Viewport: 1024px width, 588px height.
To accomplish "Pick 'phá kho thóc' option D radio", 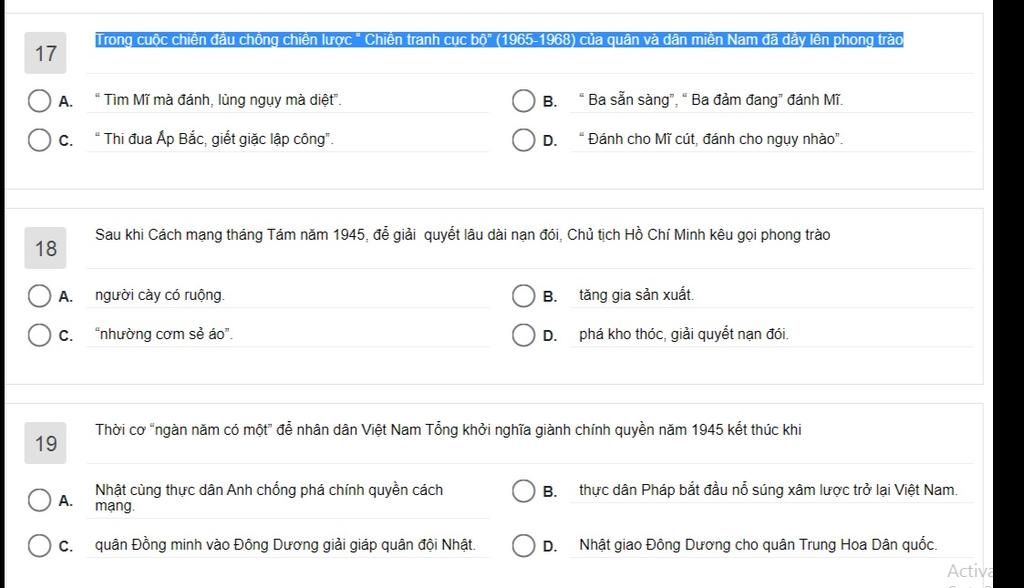I will click(523, 335).
